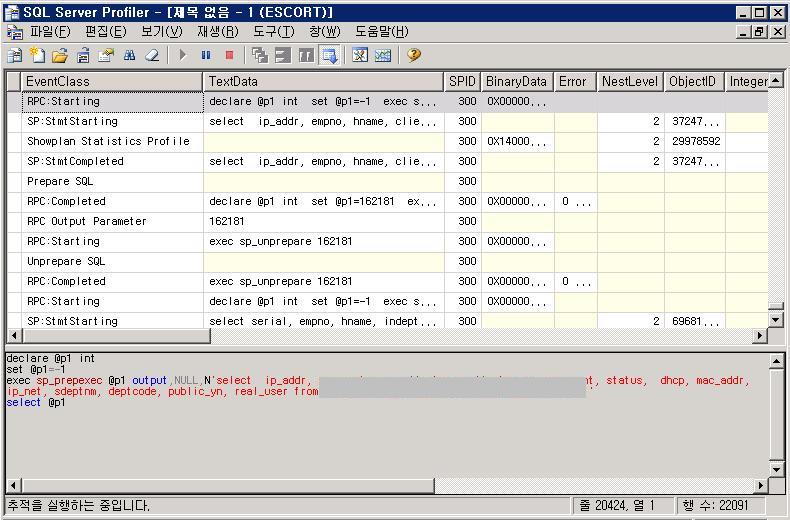Image resolution: width=790 pixels, height=520 pixels.
Task: Open the 재생(R) menu
Action: click(x=218, y=32)
